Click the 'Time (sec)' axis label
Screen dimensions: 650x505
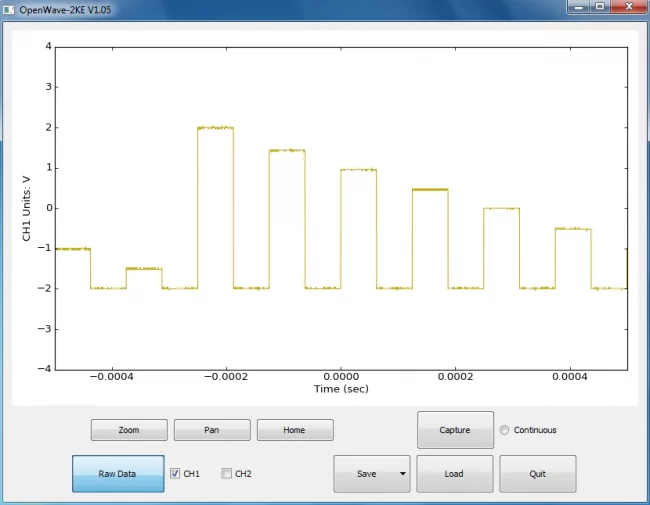click(x=341, y=389)
